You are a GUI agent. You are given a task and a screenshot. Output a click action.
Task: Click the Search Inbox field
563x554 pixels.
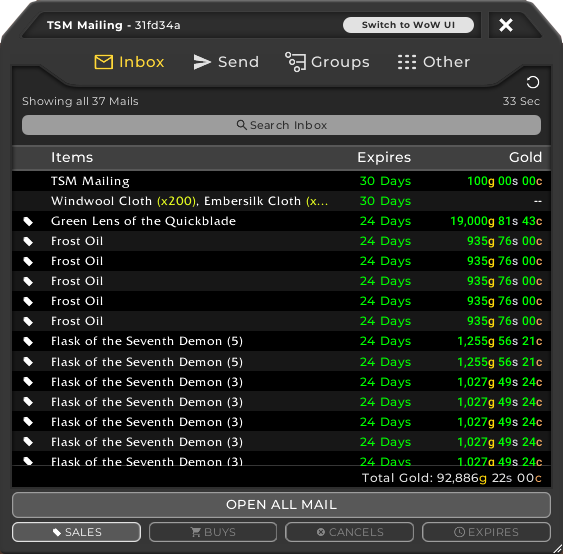coord(281,125)
